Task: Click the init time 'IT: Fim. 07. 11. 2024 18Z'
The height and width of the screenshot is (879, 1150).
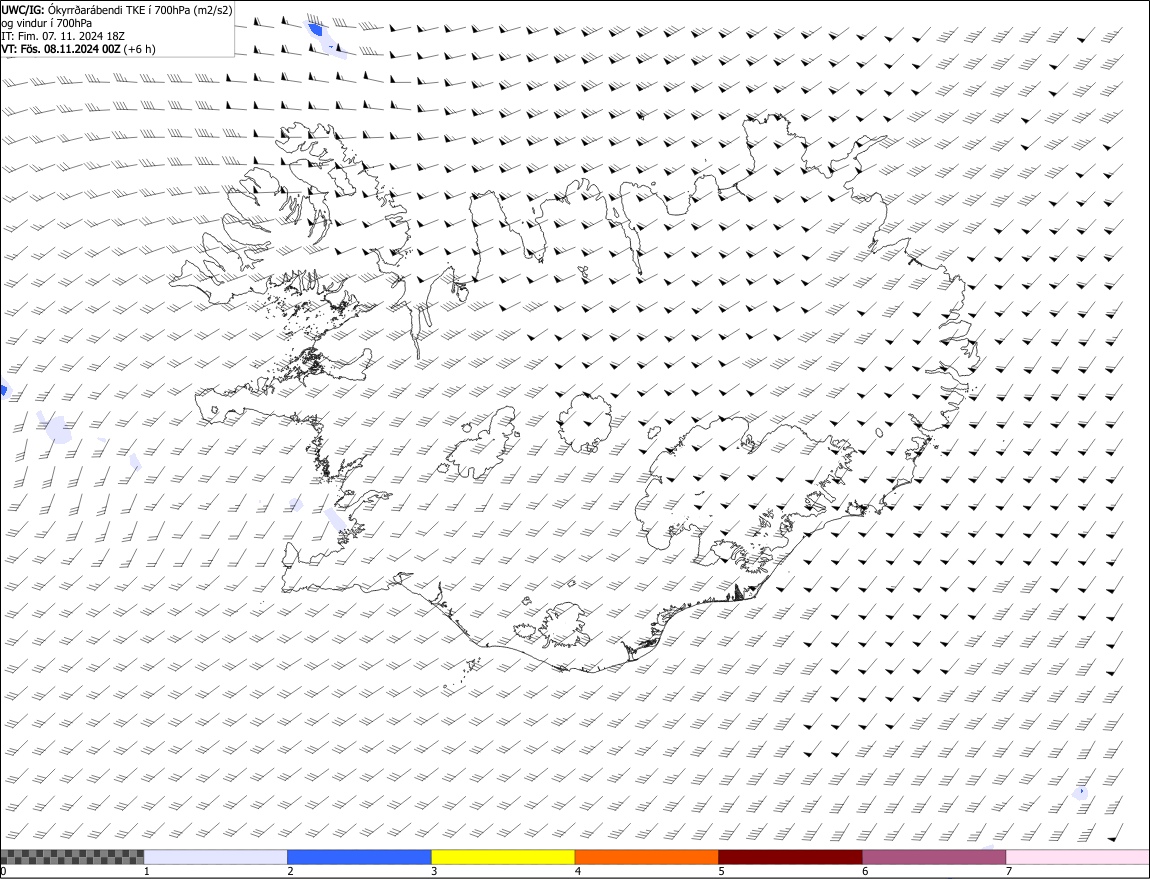Action: (63, 36)
